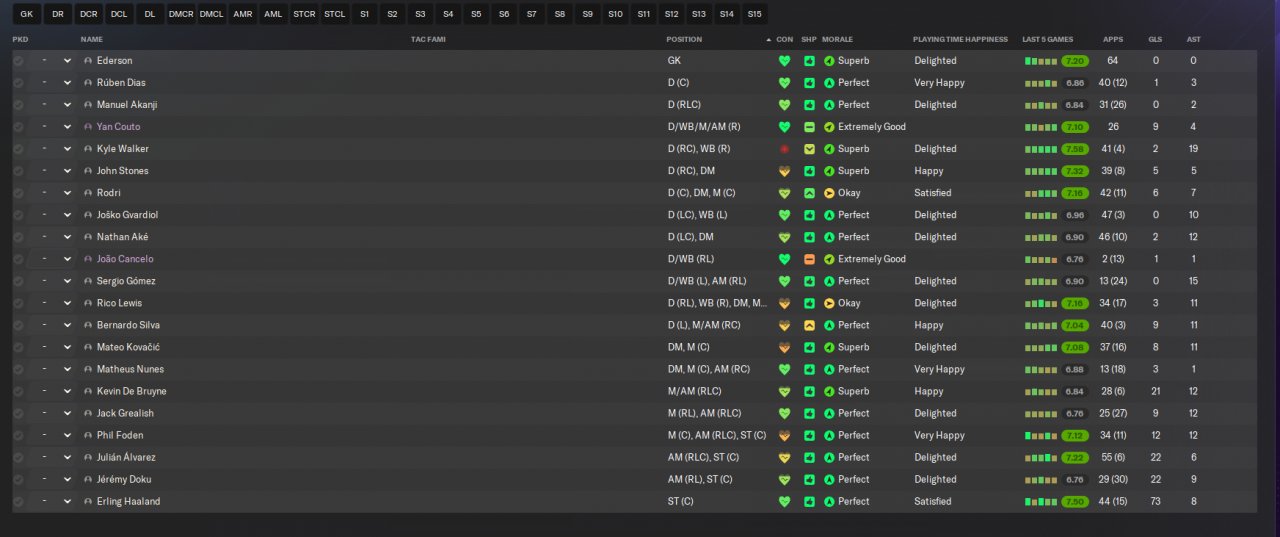Click Jérémy Doku's sharpness icon
Screen dimensions: 1280x537
[809, 479]
